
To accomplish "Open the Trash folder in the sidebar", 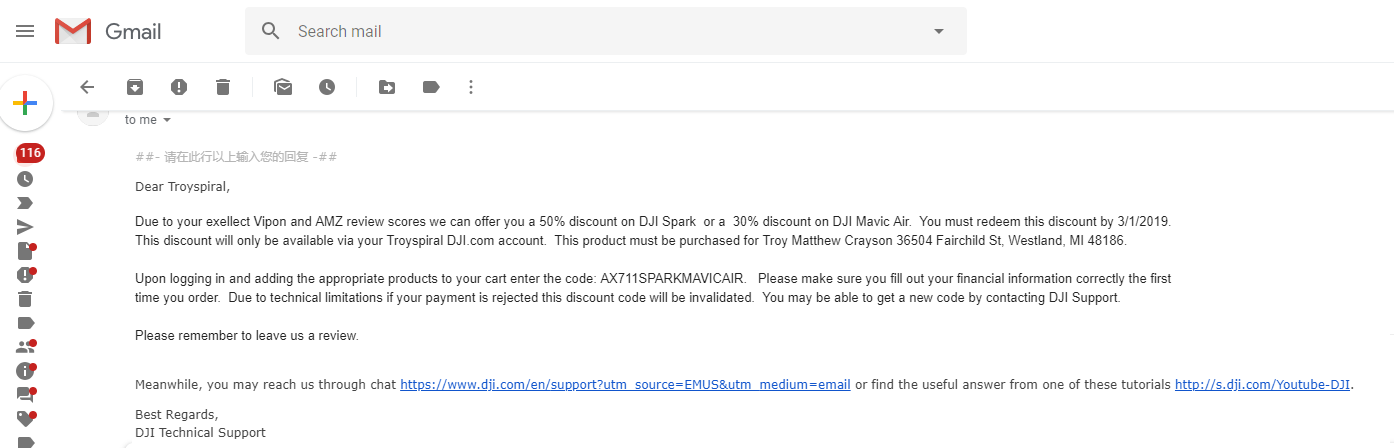I will [x=25, y=298].
